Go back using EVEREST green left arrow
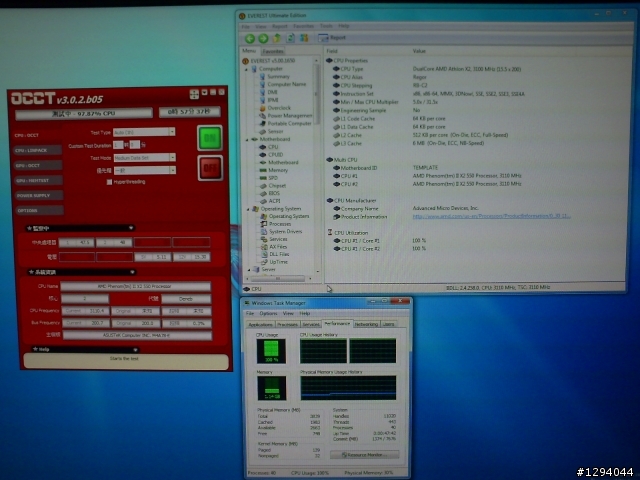 pyautogui.click(x=250, y=38)
